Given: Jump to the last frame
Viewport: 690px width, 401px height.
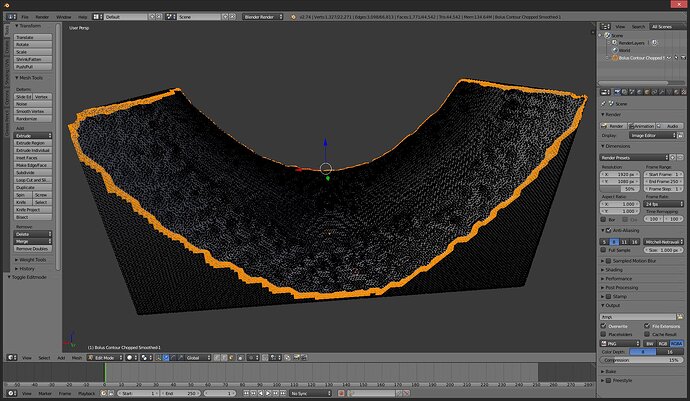Looking at the screenshot, I should (x=283, y=393).
